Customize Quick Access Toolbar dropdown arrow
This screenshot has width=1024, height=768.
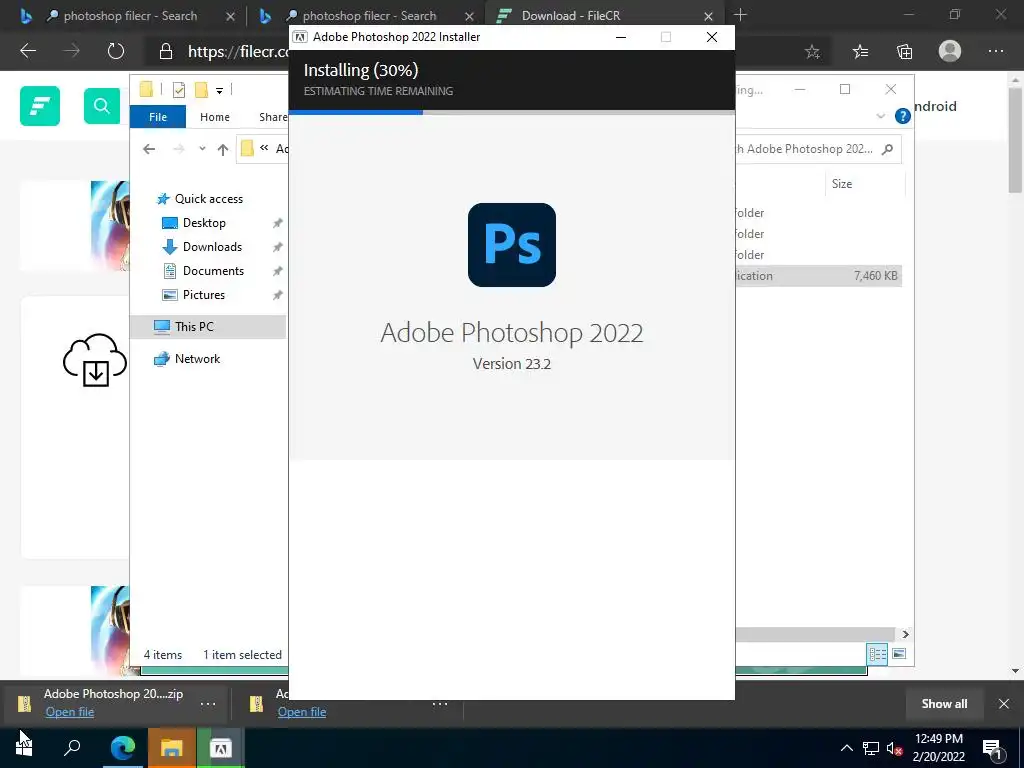pos(219,91)
